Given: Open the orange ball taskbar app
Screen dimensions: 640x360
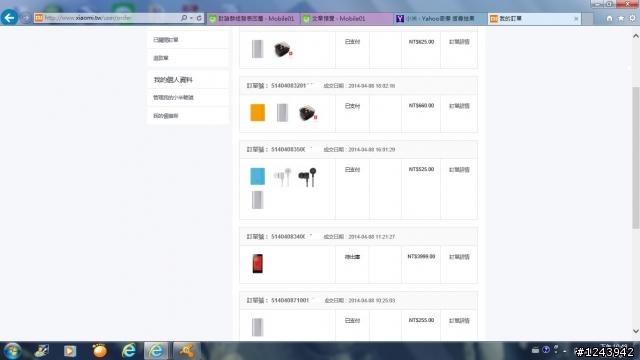Looking at the screenshot, I should pos(100,350).
